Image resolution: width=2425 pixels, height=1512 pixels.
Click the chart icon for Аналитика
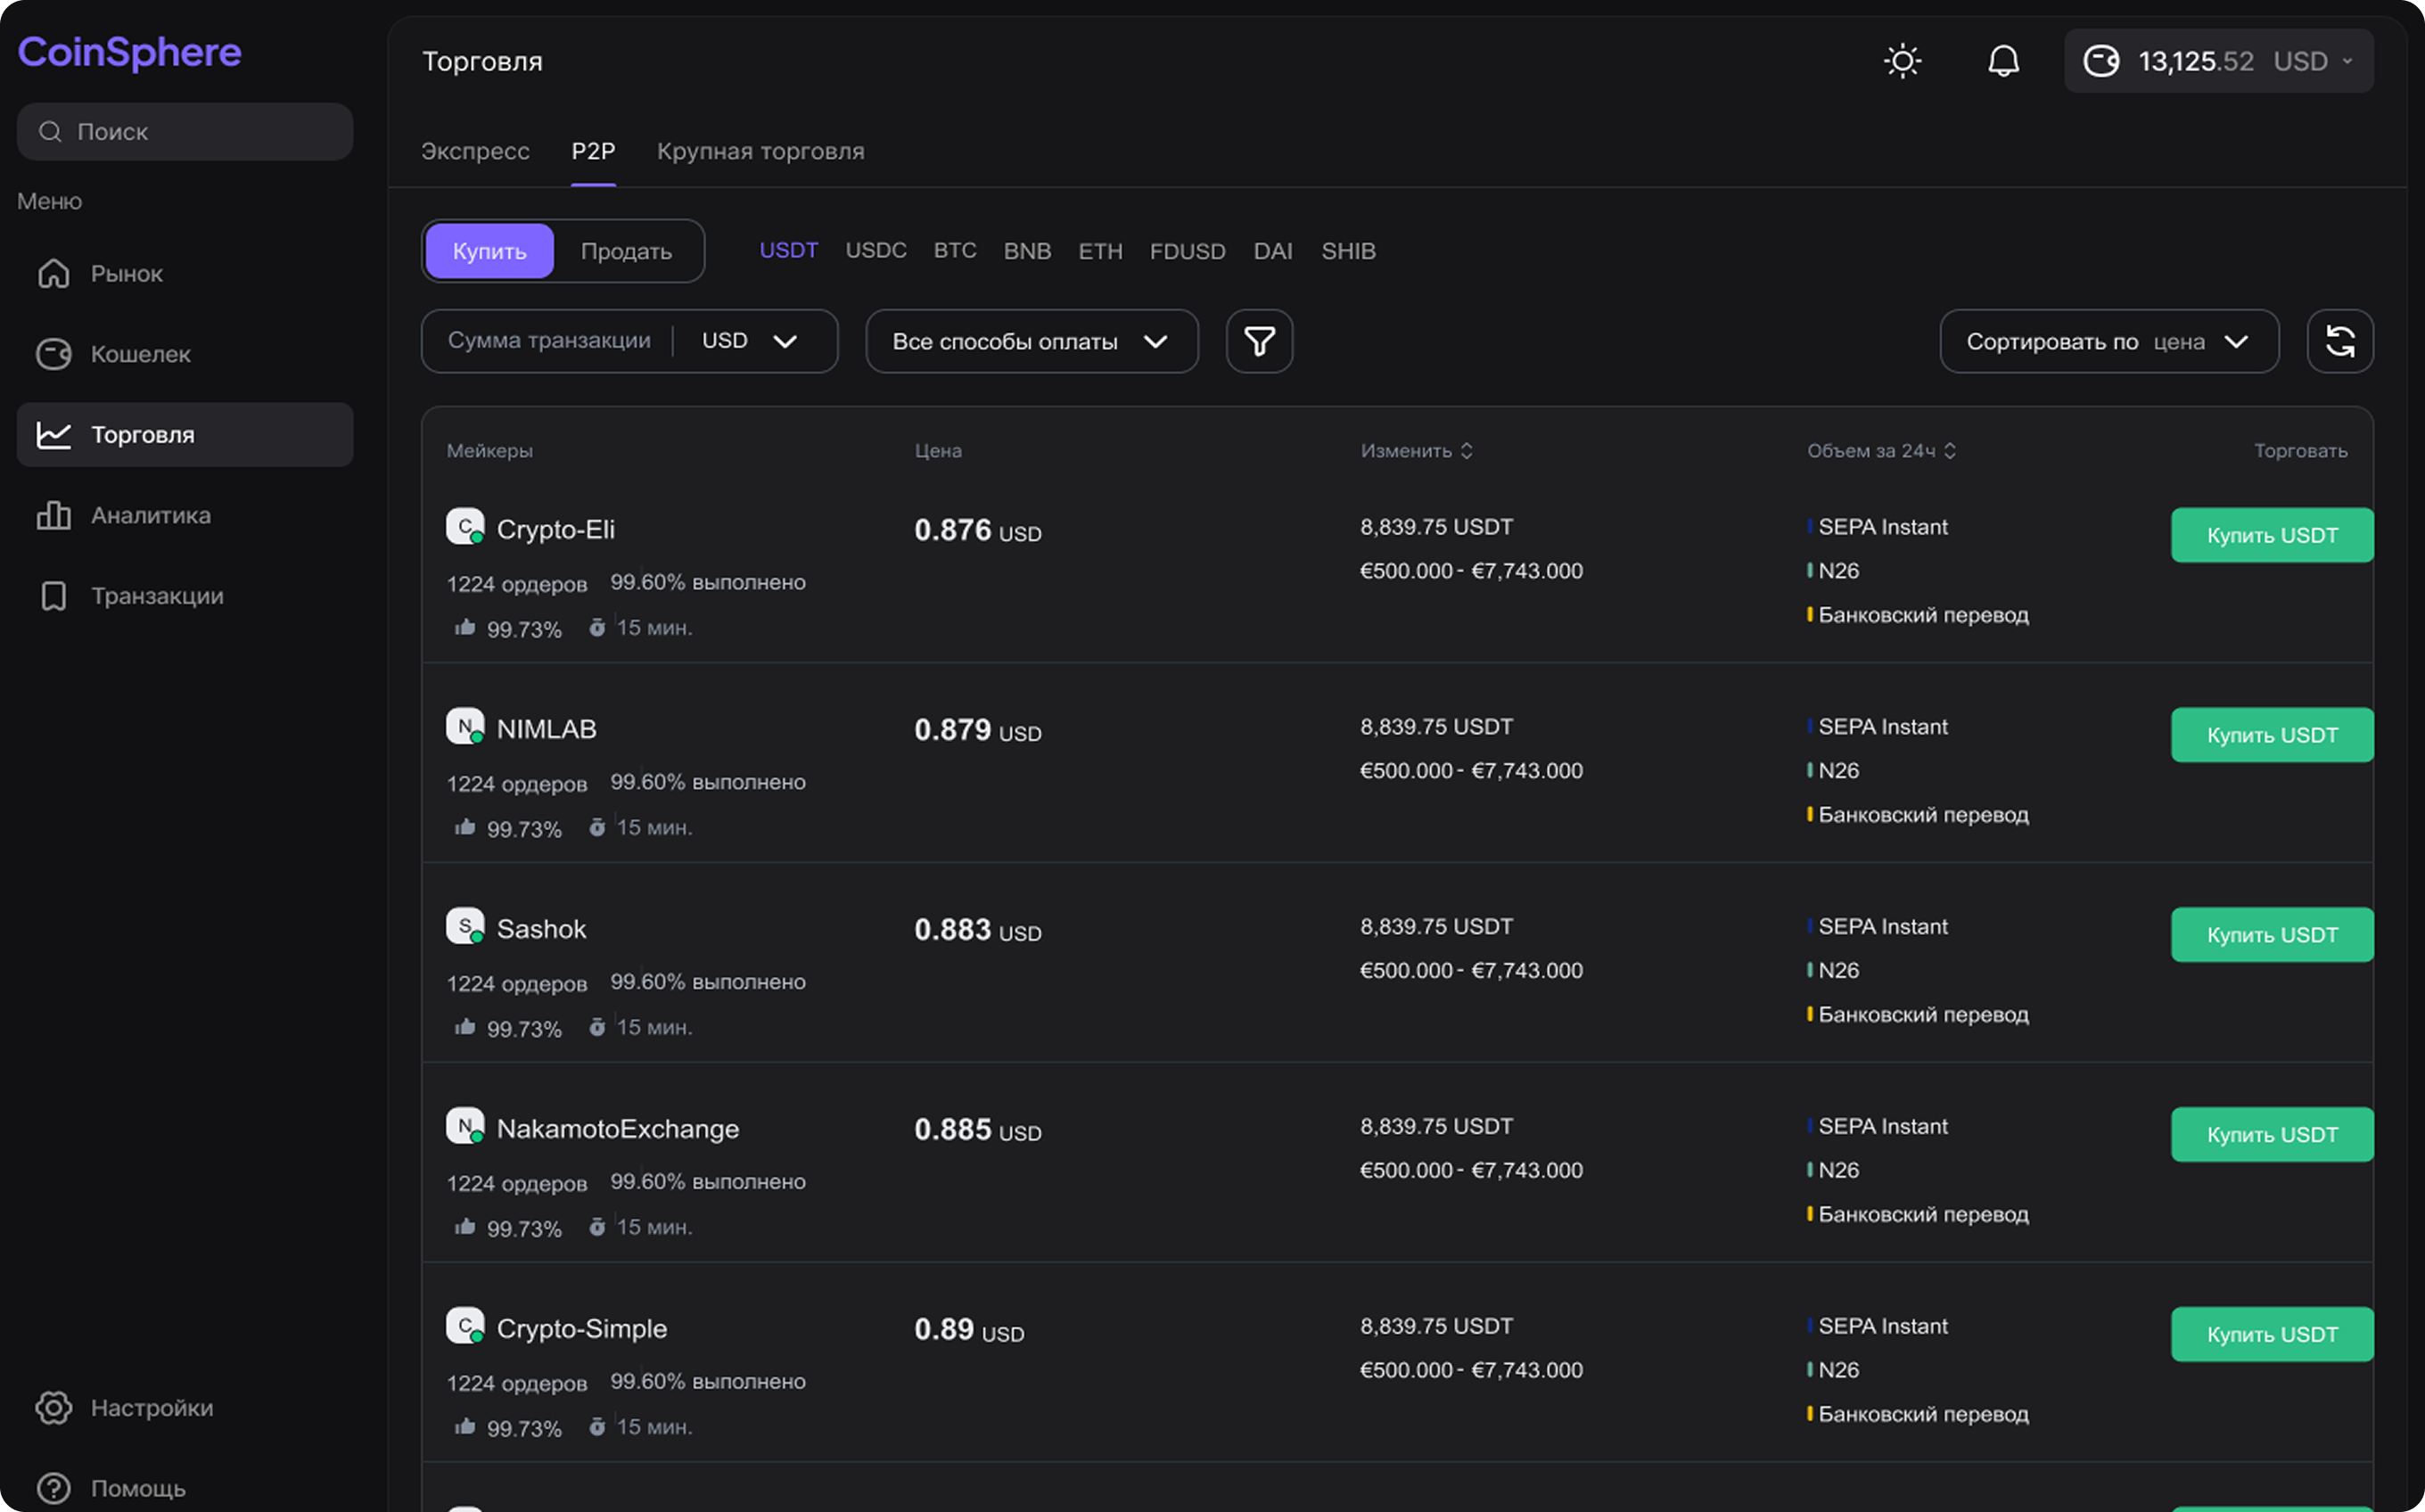pos(53,515)
